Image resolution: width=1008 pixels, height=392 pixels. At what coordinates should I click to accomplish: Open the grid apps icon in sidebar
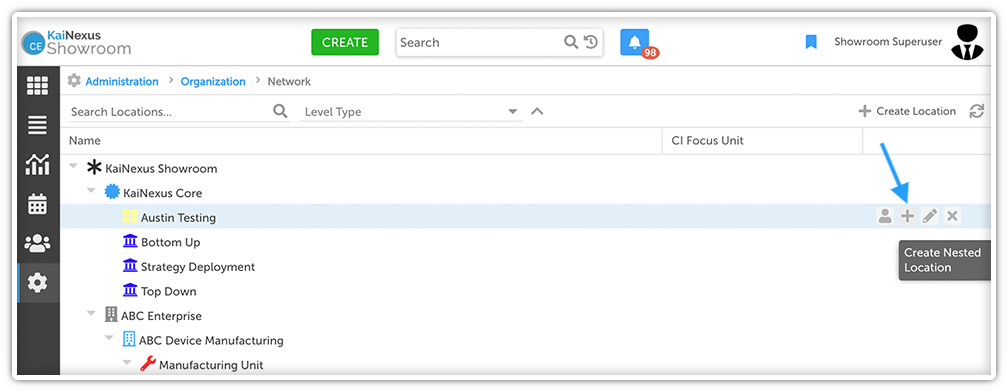(x=37, y=86)
